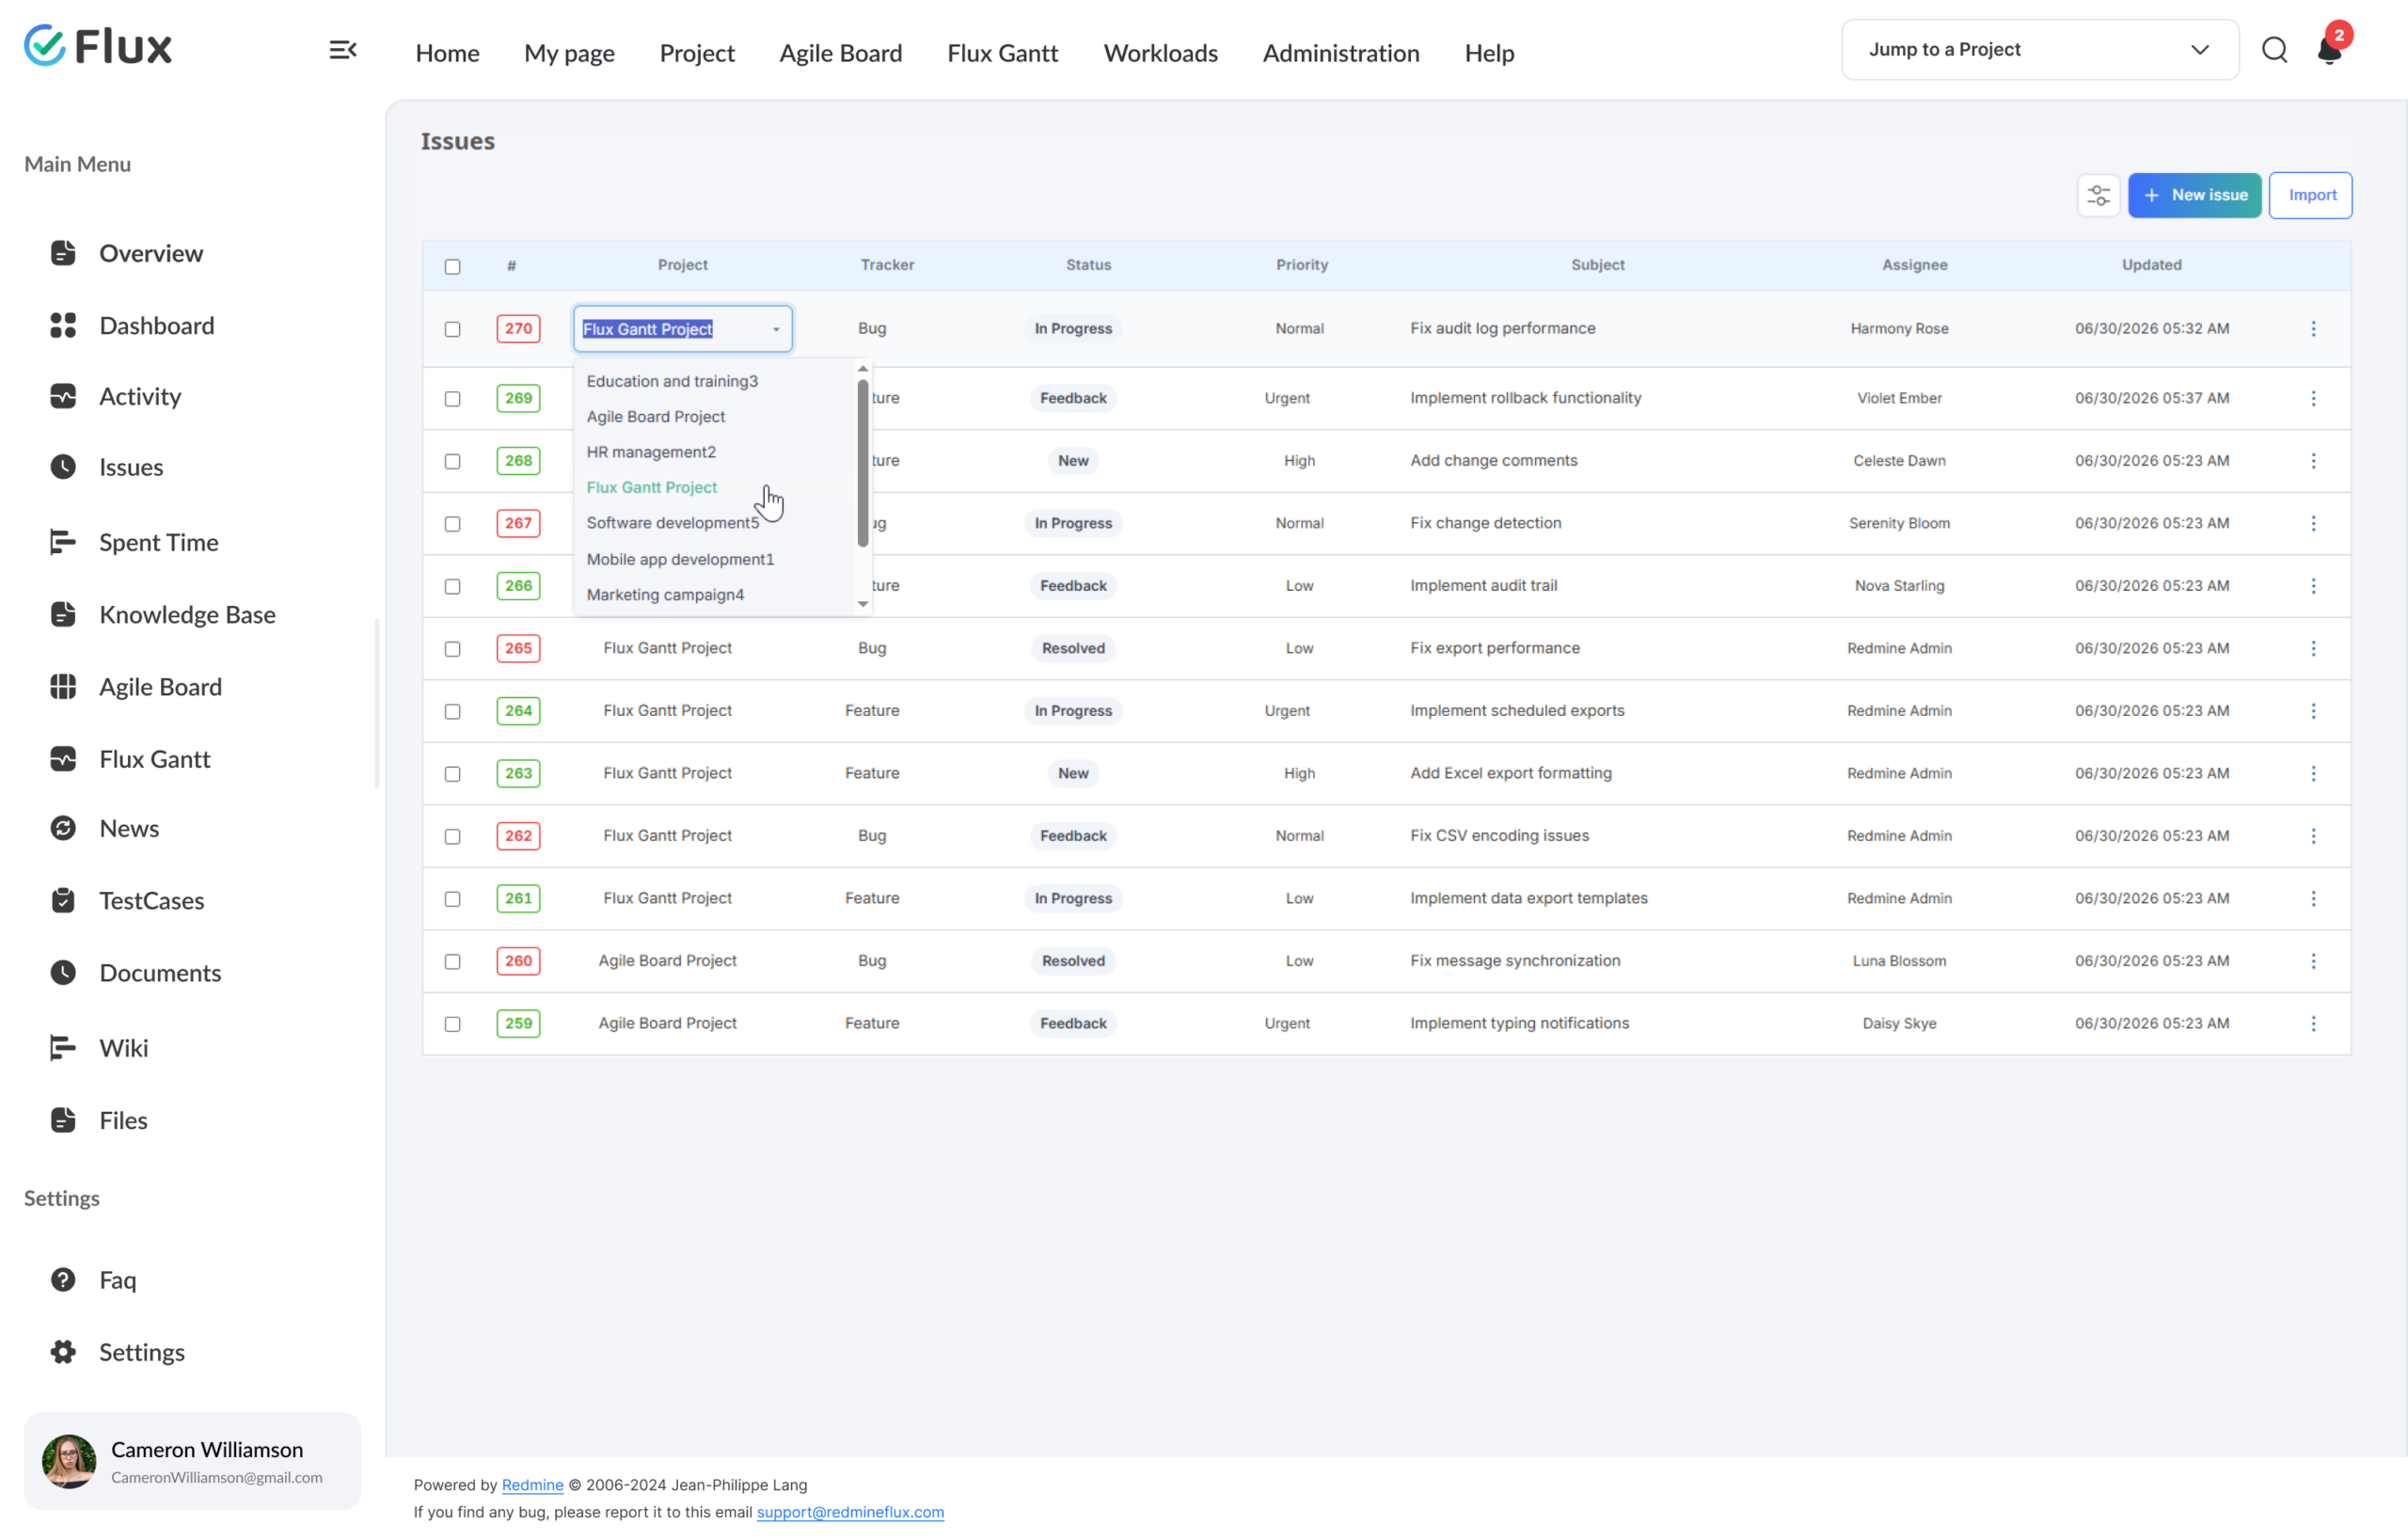
Task: Open Overview in the sidebar
Action: (151, 253)
